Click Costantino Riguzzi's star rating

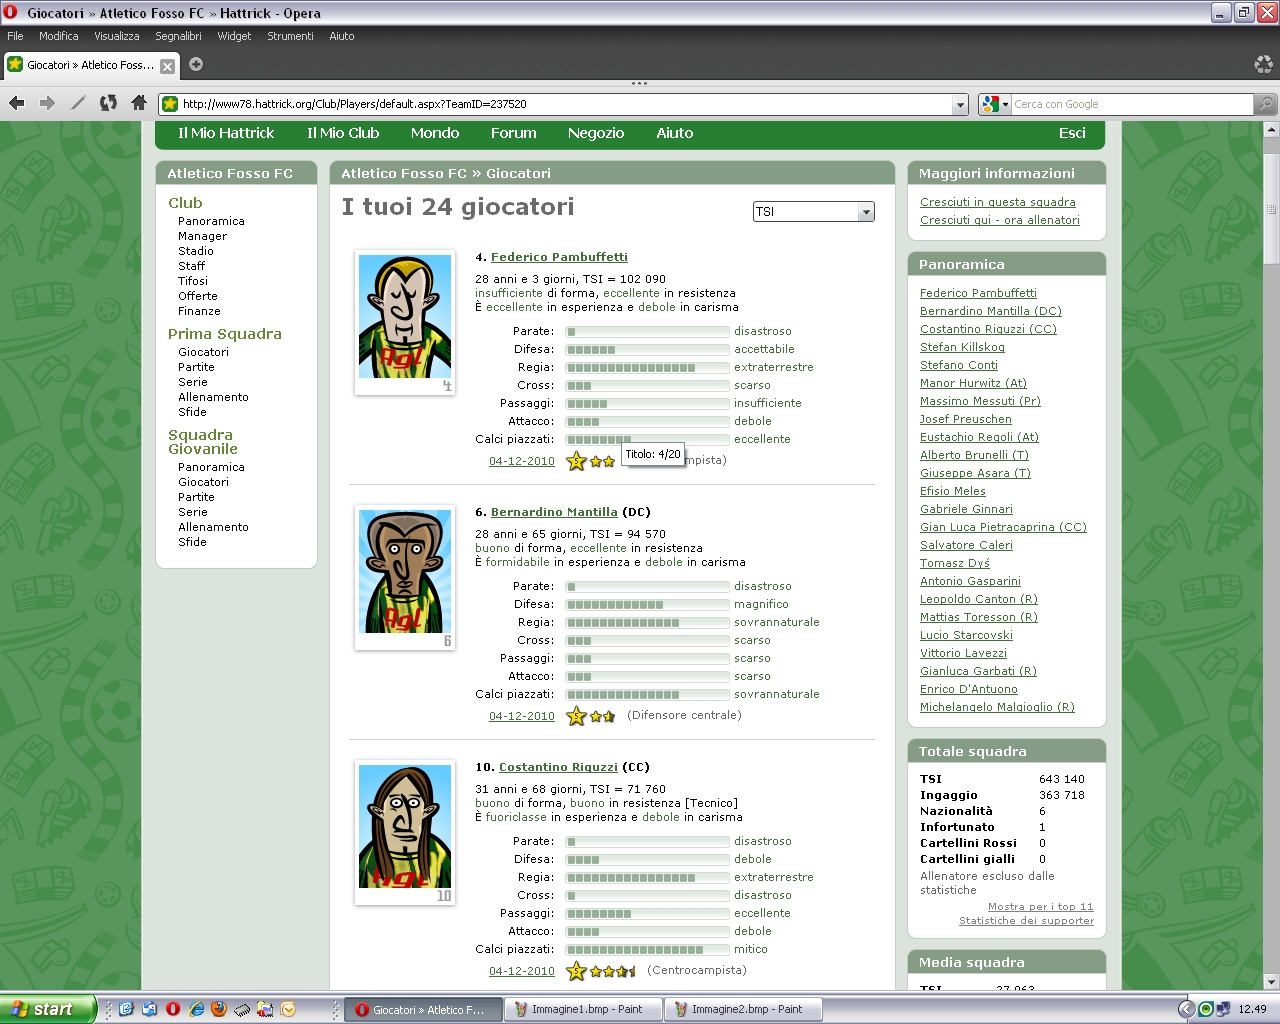click(601, 971)
